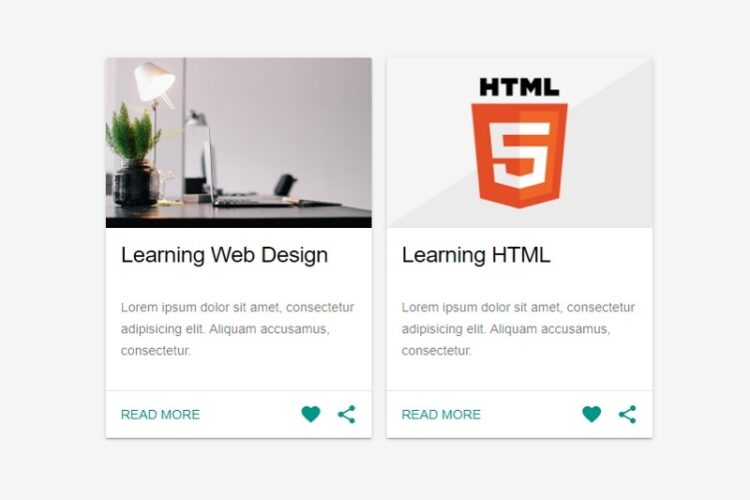This screenshot has width=750, height=500.
Task: Select the Learning HTML heading
Action: coord(476,256)
